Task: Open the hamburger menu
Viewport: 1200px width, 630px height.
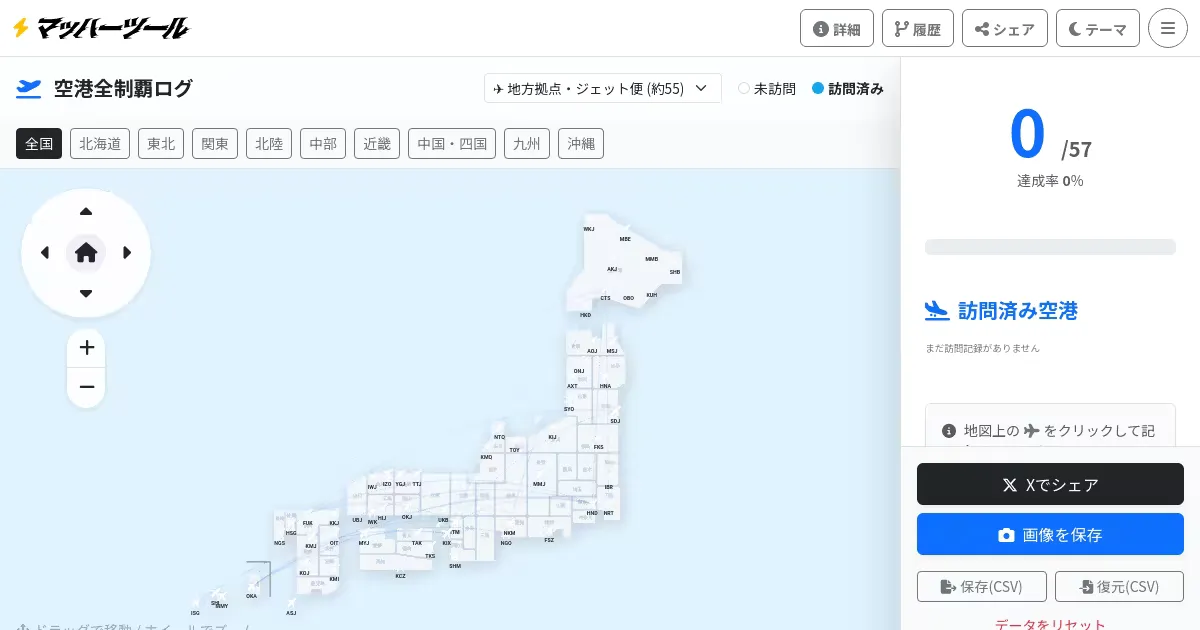Action: pyautogui.click(x=1168, y=28)
